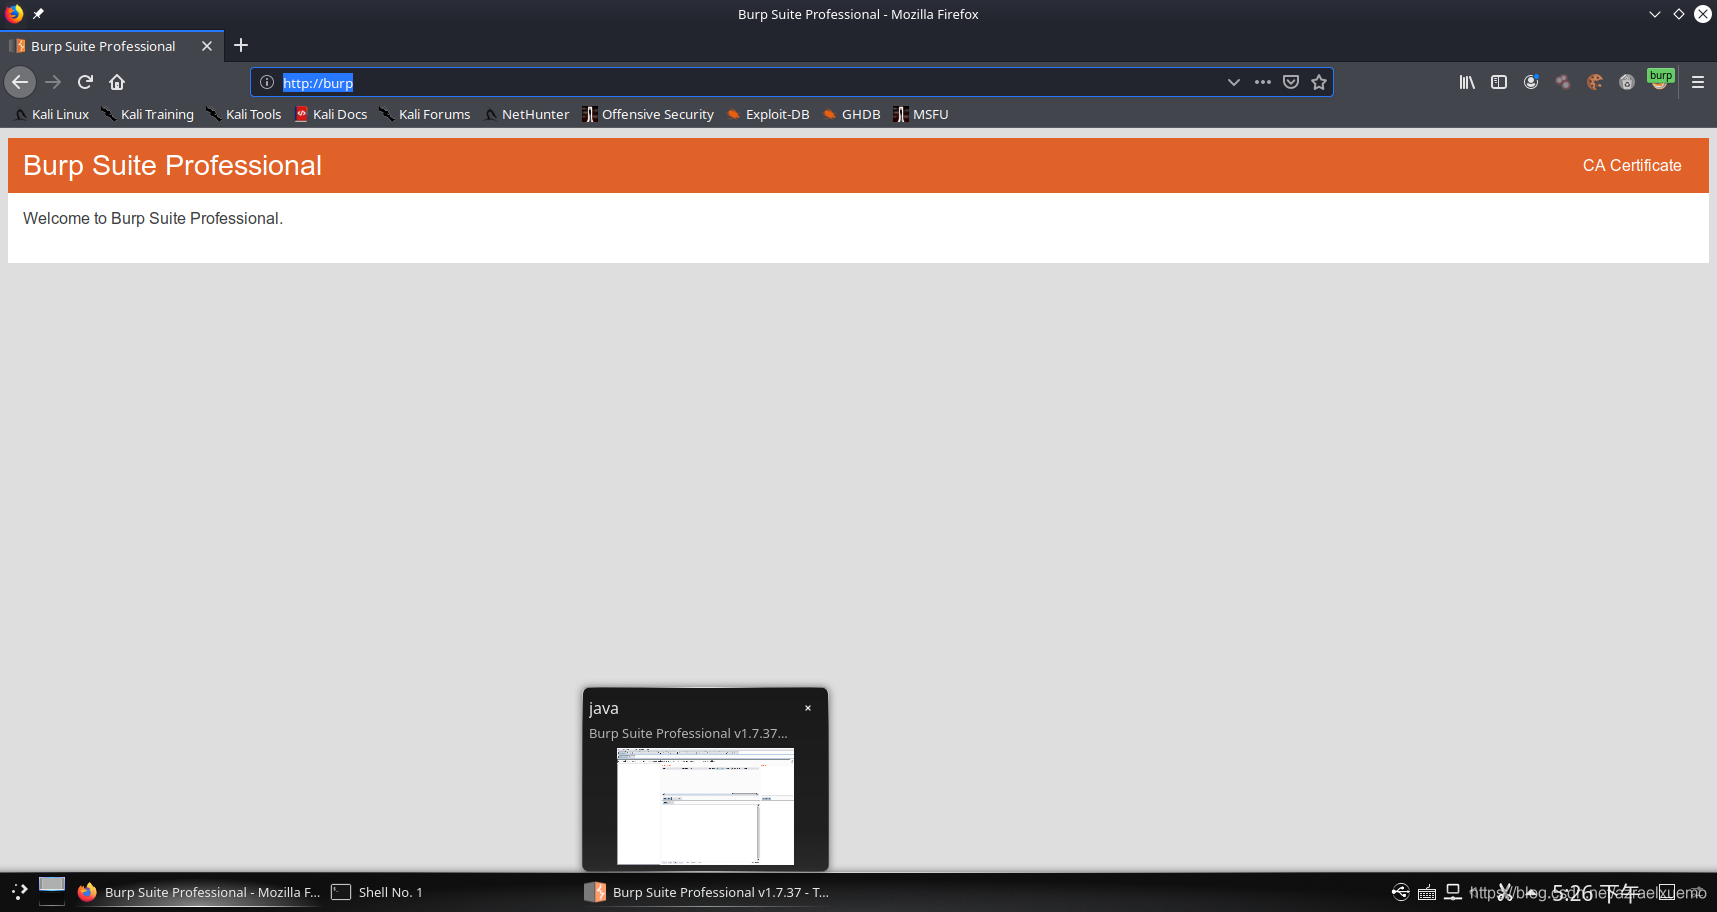Click the desktop pager in taskbar
1717x912 pixels.
[52, 891]
